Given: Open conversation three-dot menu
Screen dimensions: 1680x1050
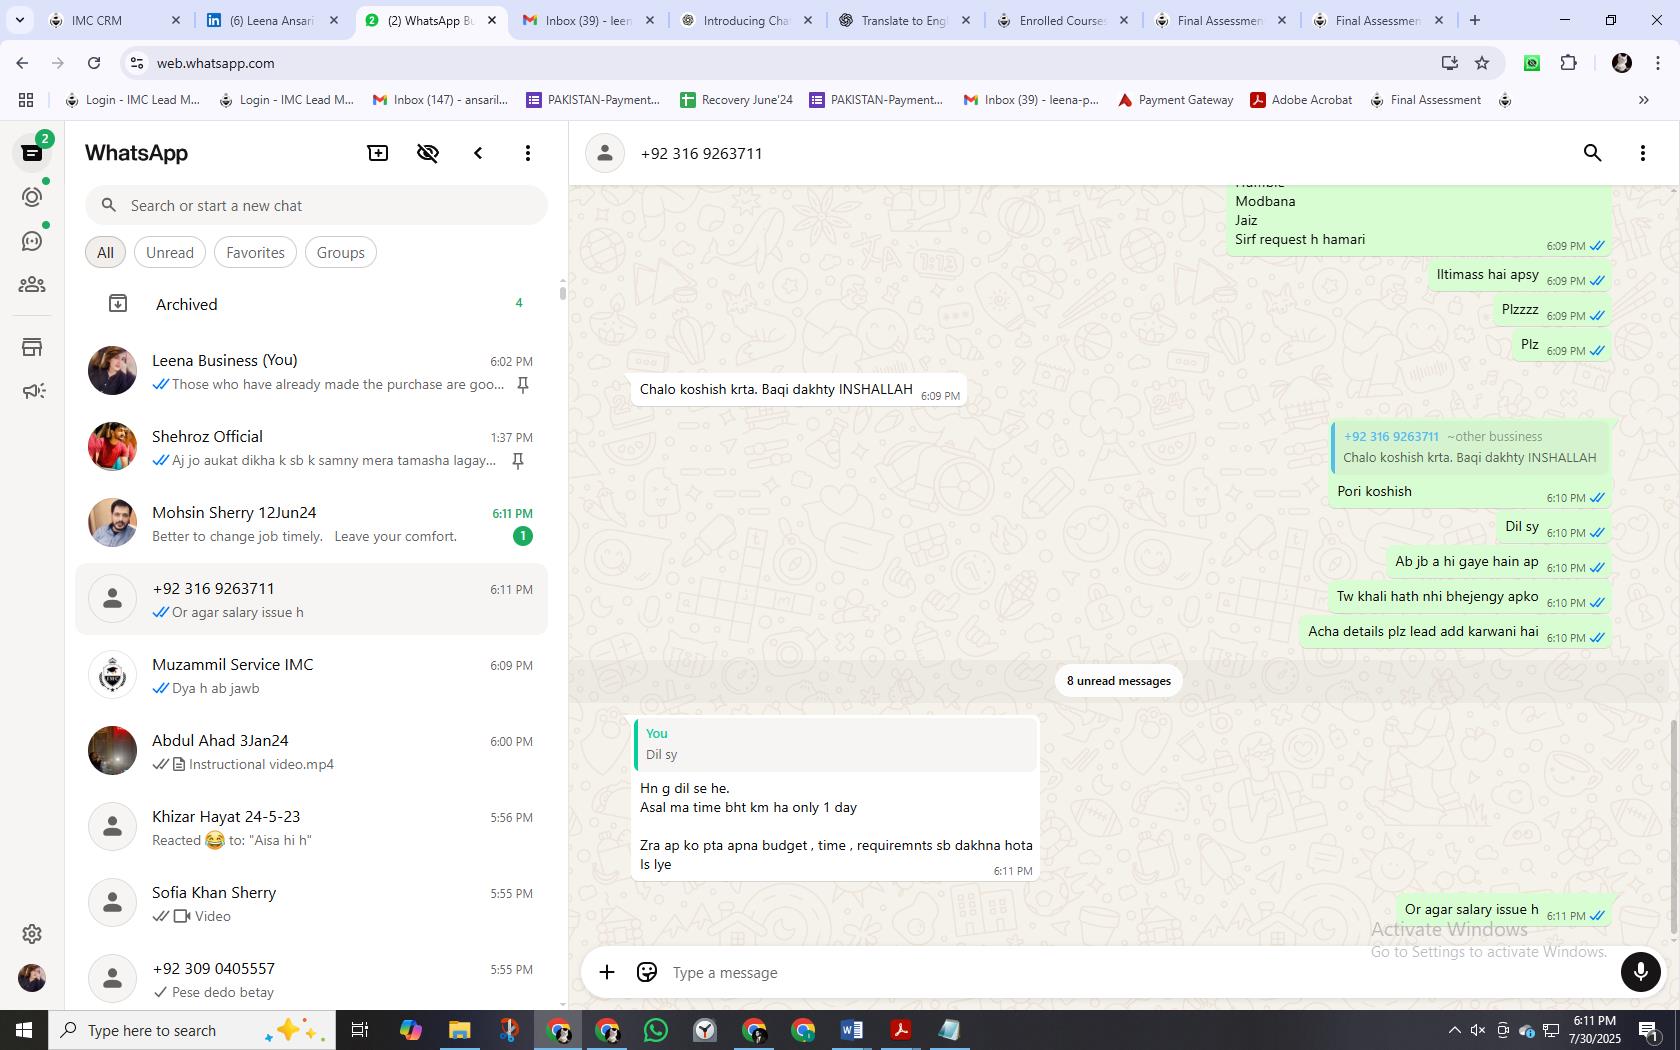Looking at the screenshot, I should [1643, 153].
